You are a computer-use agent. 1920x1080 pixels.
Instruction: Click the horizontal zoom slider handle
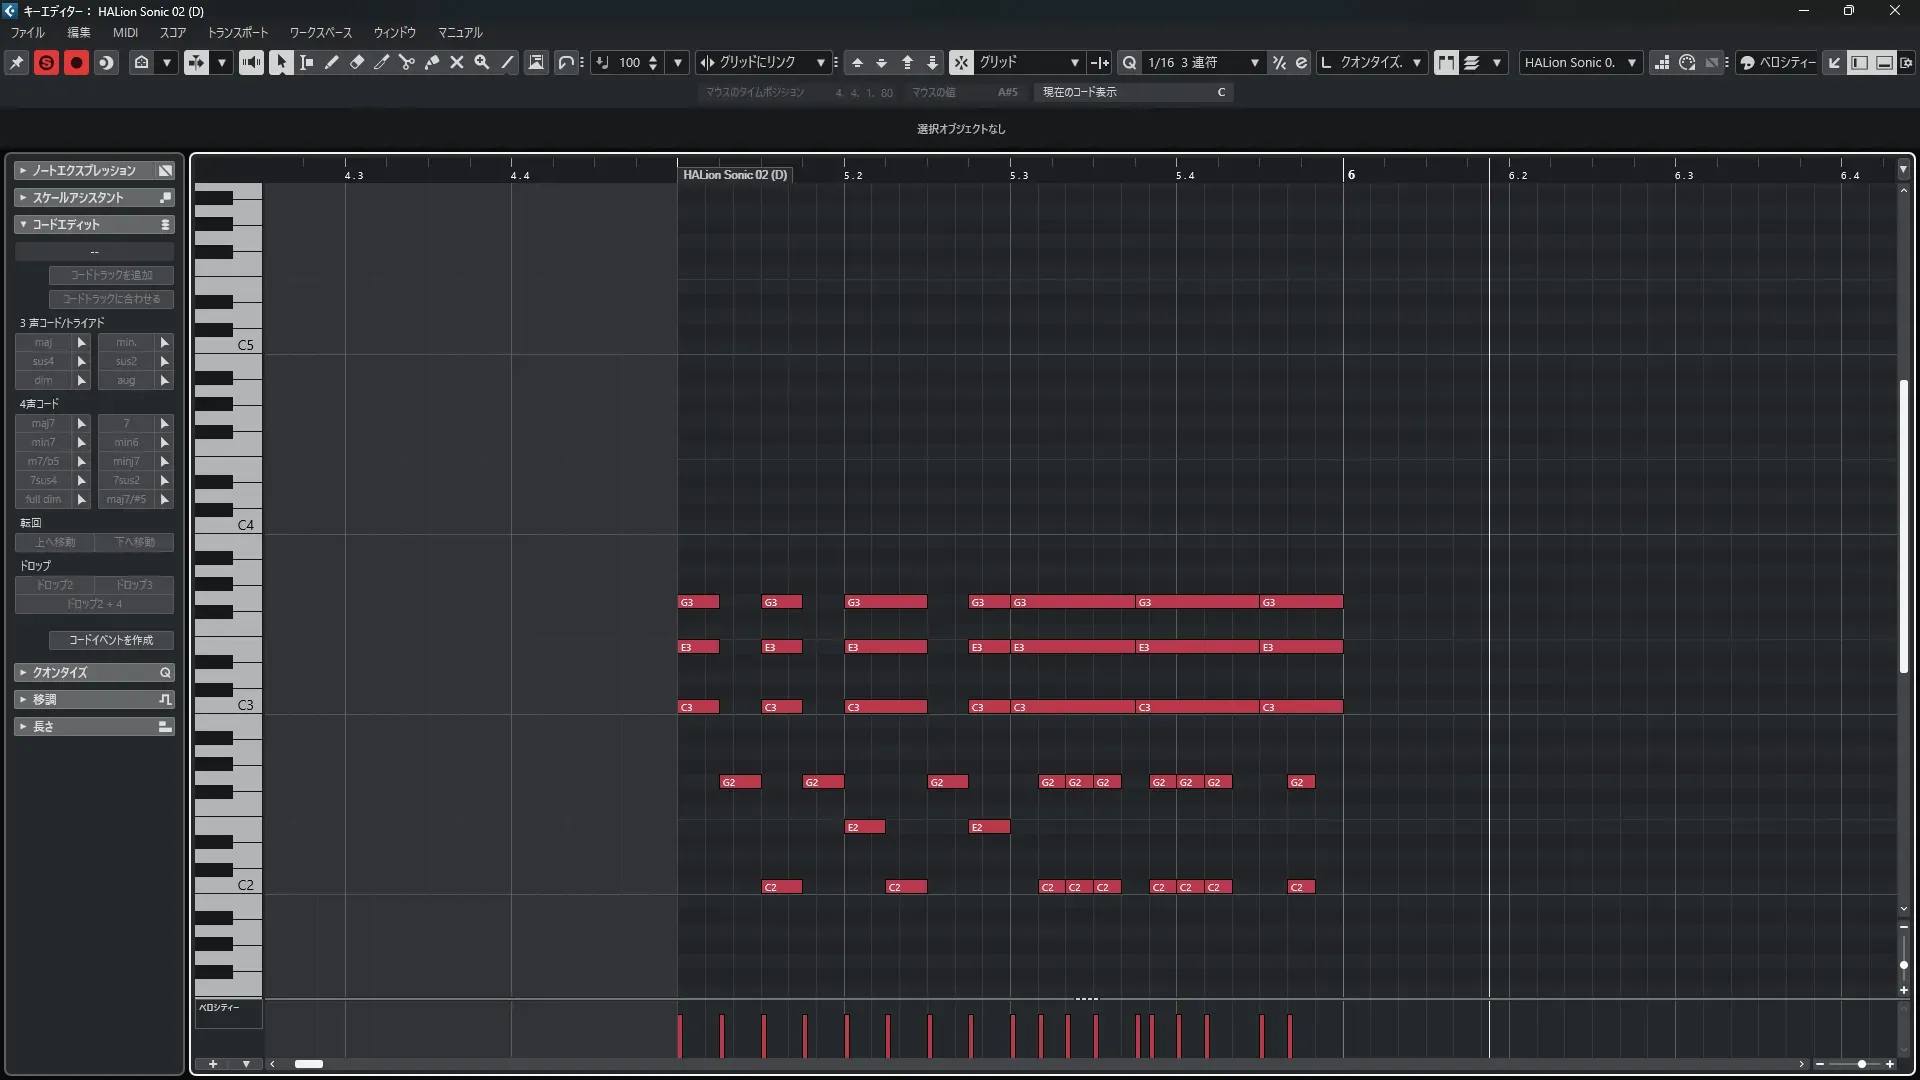pos(1861,1064)
